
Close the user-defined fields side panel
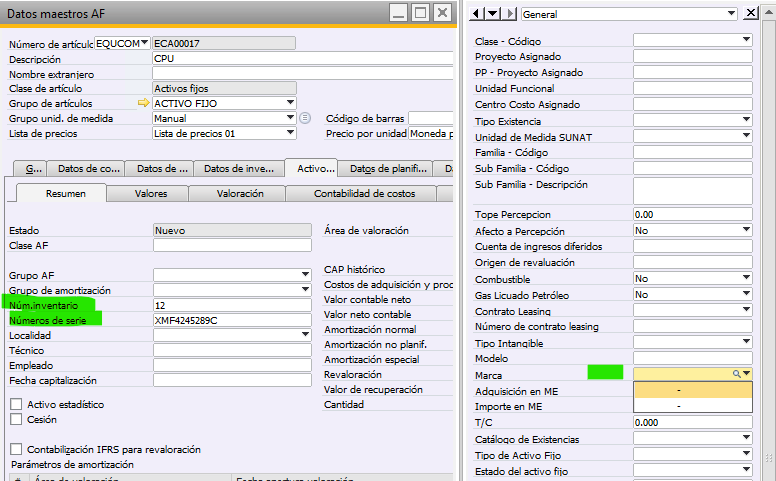tap(751, 14)
